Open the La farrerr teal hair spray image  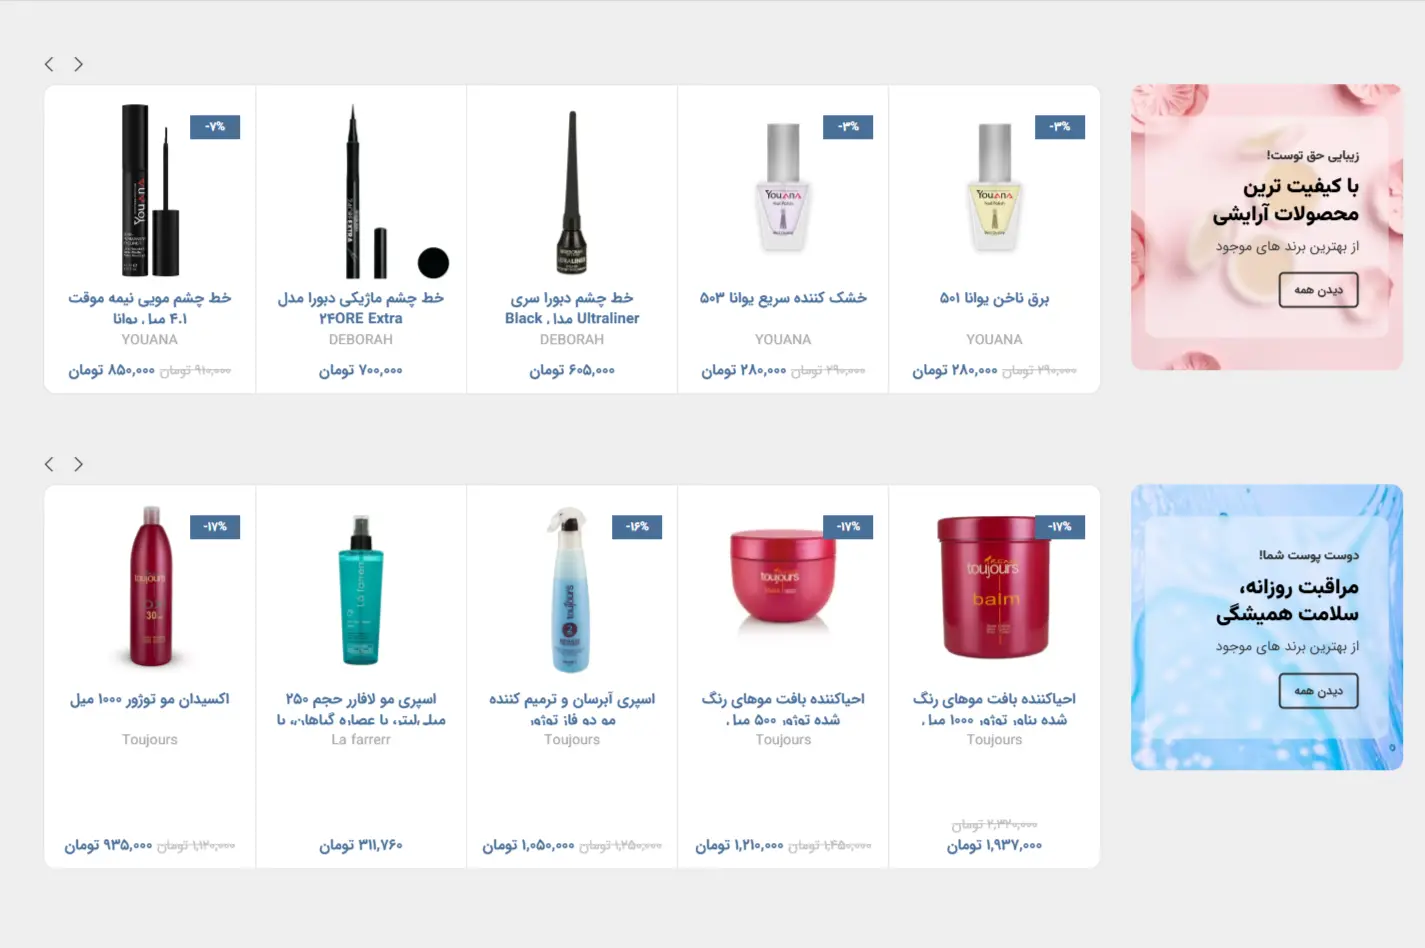tap(361, 590)
